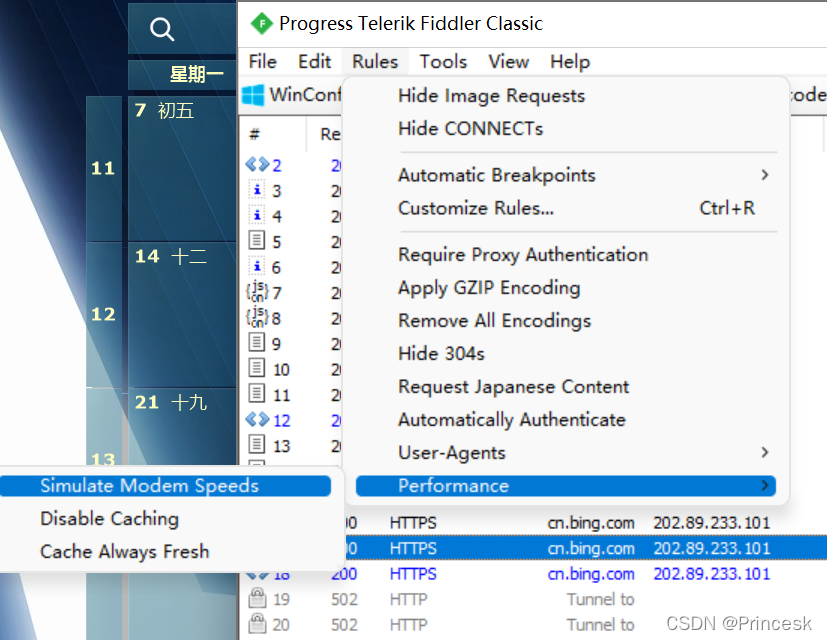Open the View menu
The height and width of the screenshot is (640, 827).
[508, 62]
